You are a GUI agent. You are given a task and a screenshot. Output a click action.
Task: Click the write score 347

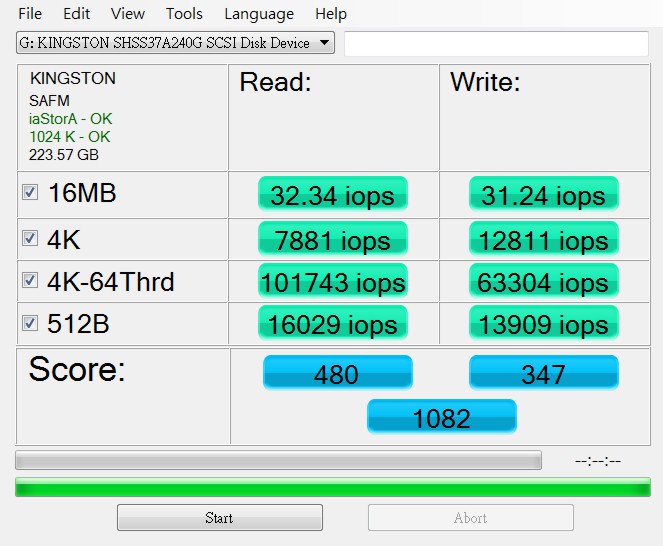point(544,373)
